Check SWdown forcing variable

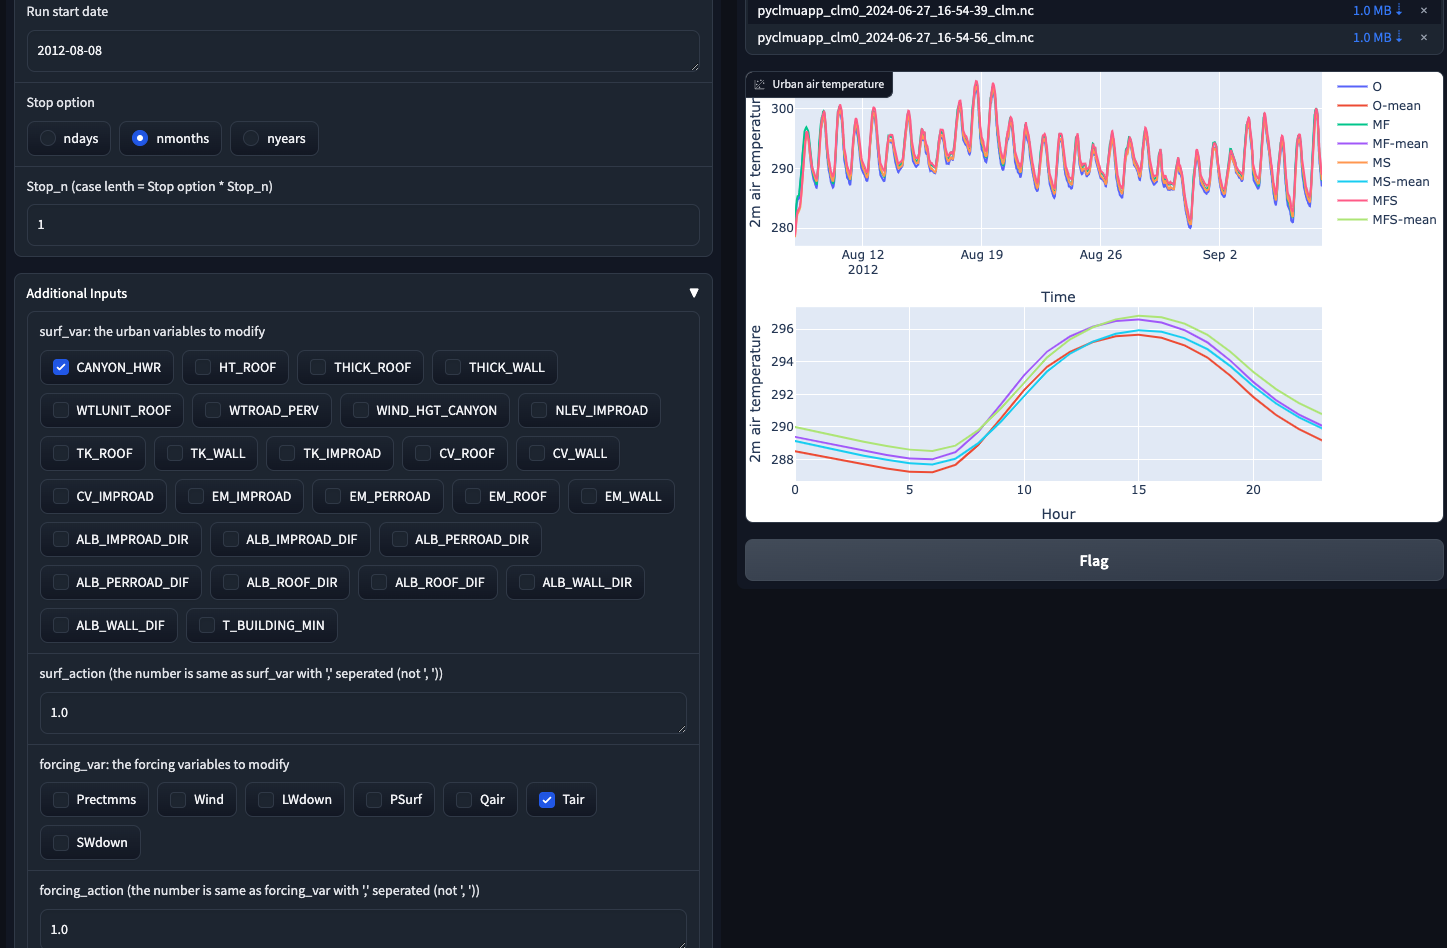(x=61, y=842)
